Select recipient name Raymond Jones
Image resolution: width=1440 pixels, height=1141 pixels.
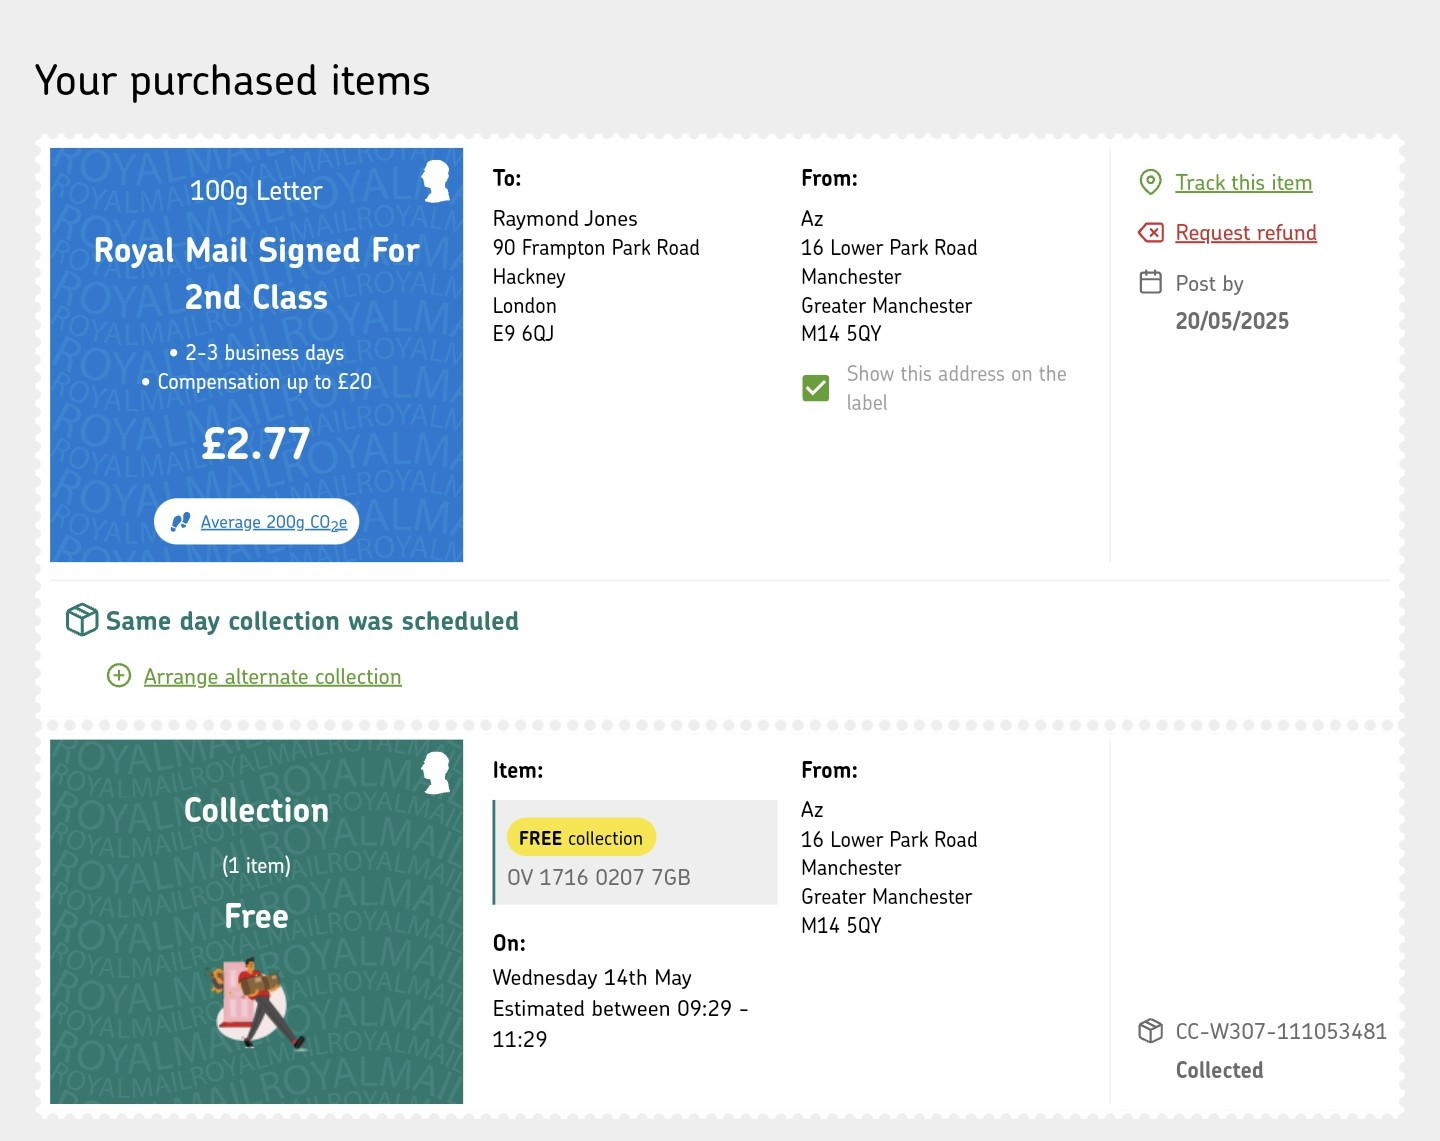565,219
